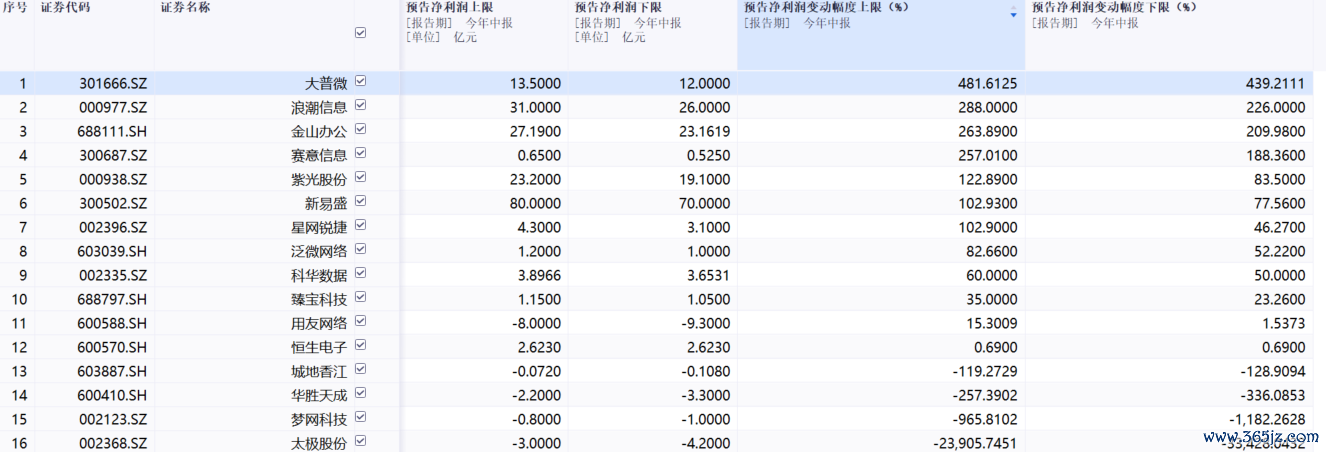Select the code 600410.SH
The image size is (1326, 452).
coord(113,395)
